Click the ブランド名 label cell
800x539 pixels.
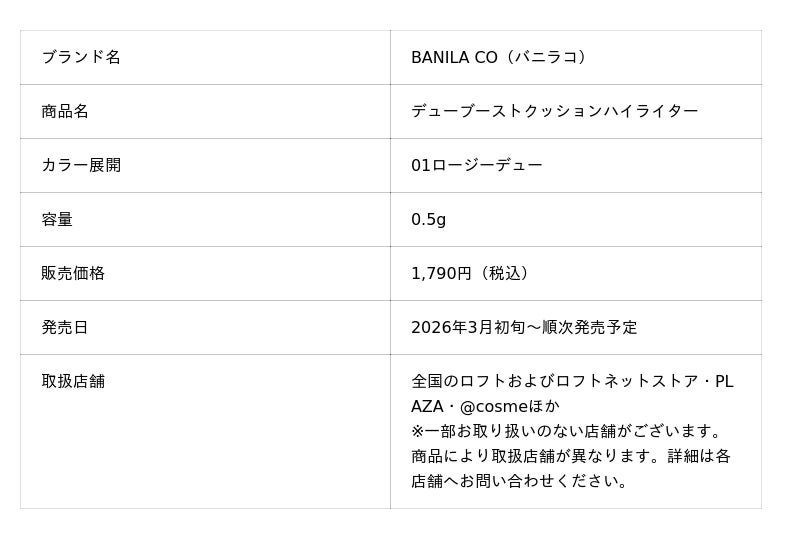pyautogui.click(x=81, y=57)
